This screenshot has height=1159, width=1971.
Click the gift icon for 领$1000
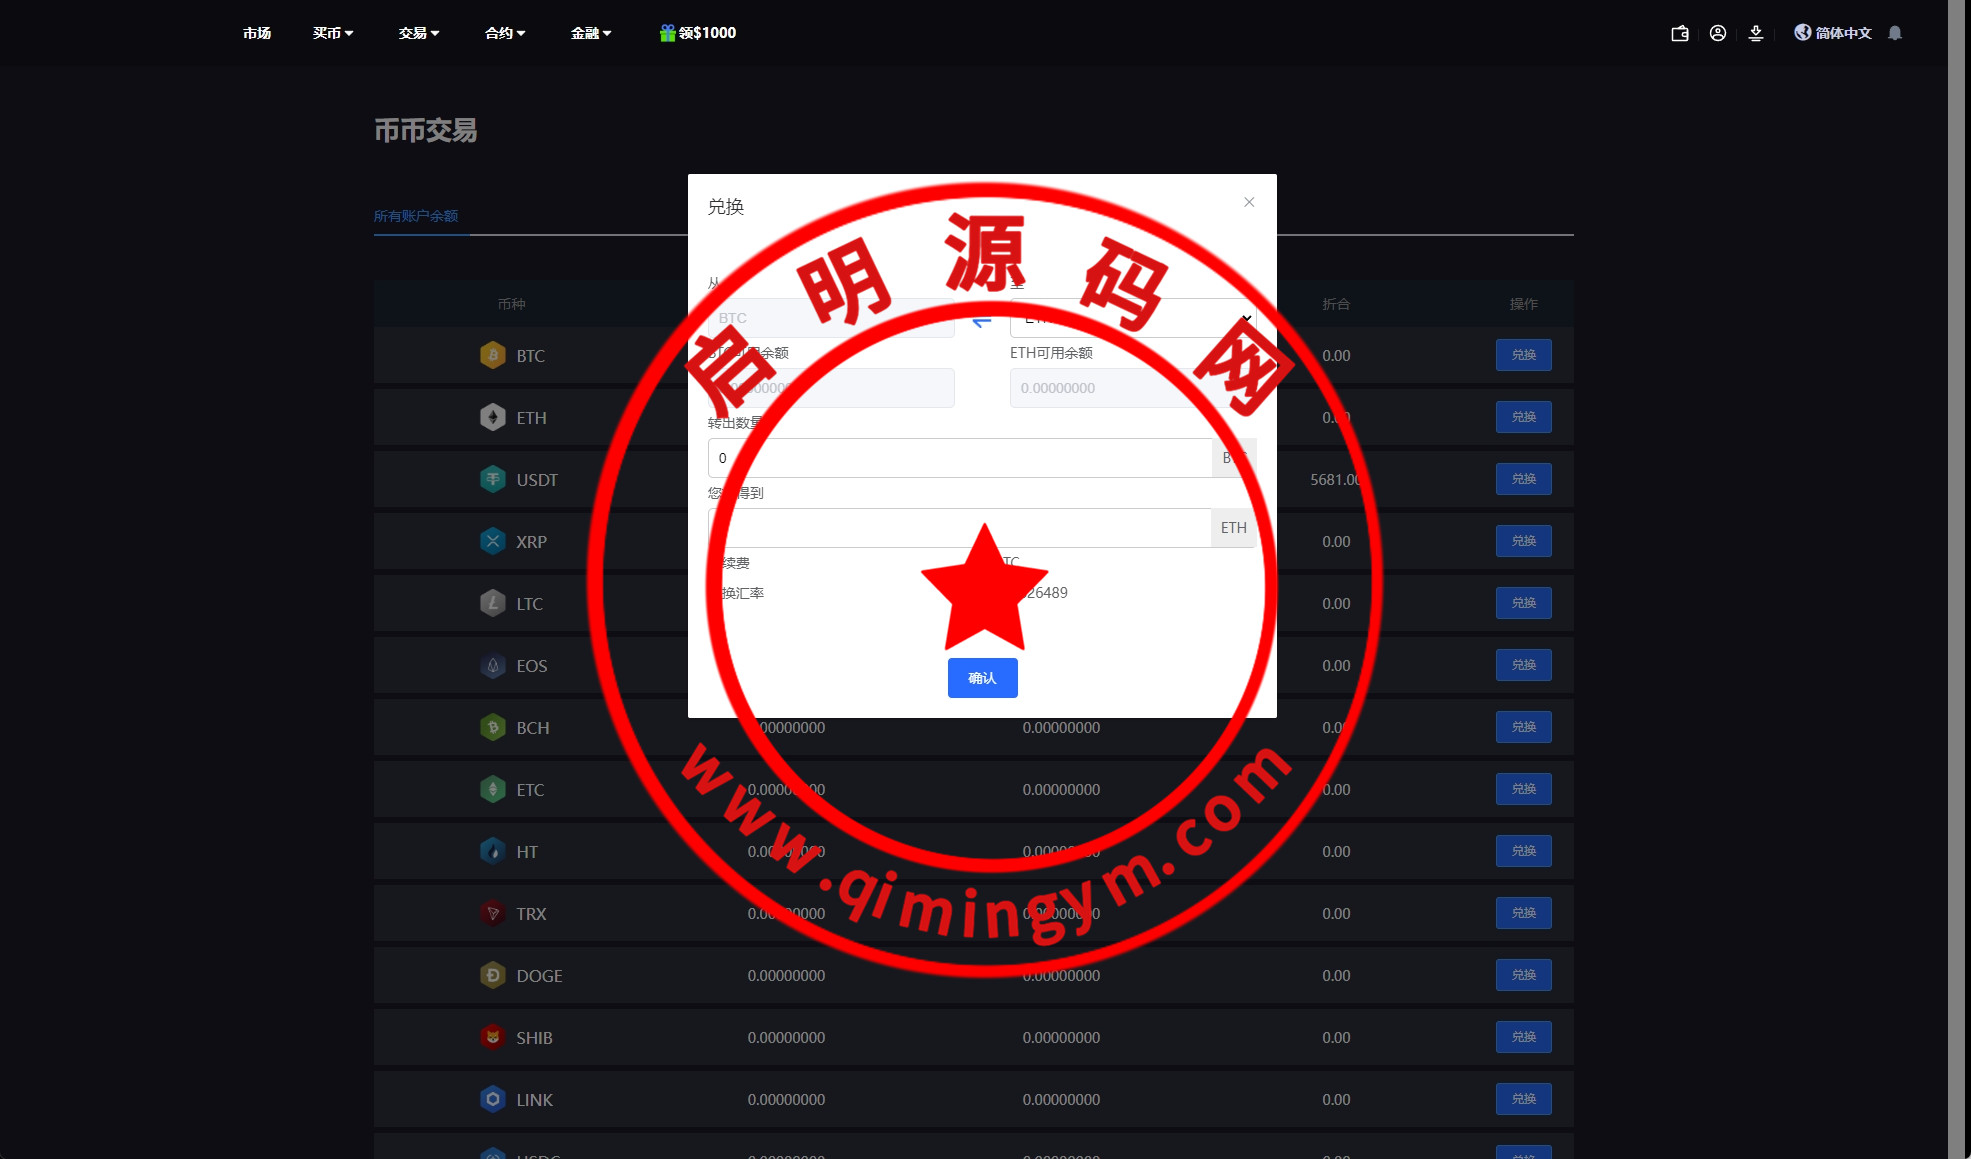(x=667, y=33)
